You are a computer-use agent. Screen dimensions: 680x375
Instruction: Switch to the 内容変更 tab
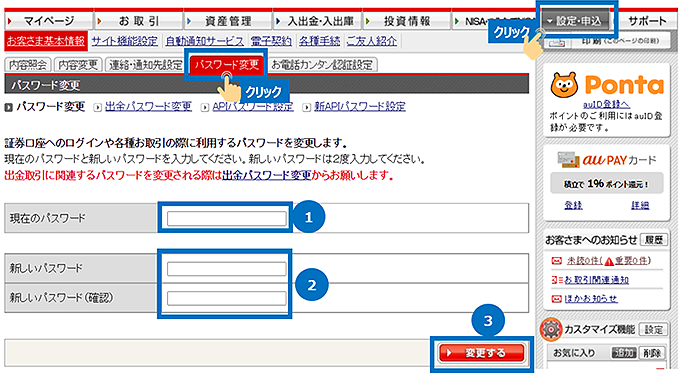pyautogui.click(x=78, y=65)
